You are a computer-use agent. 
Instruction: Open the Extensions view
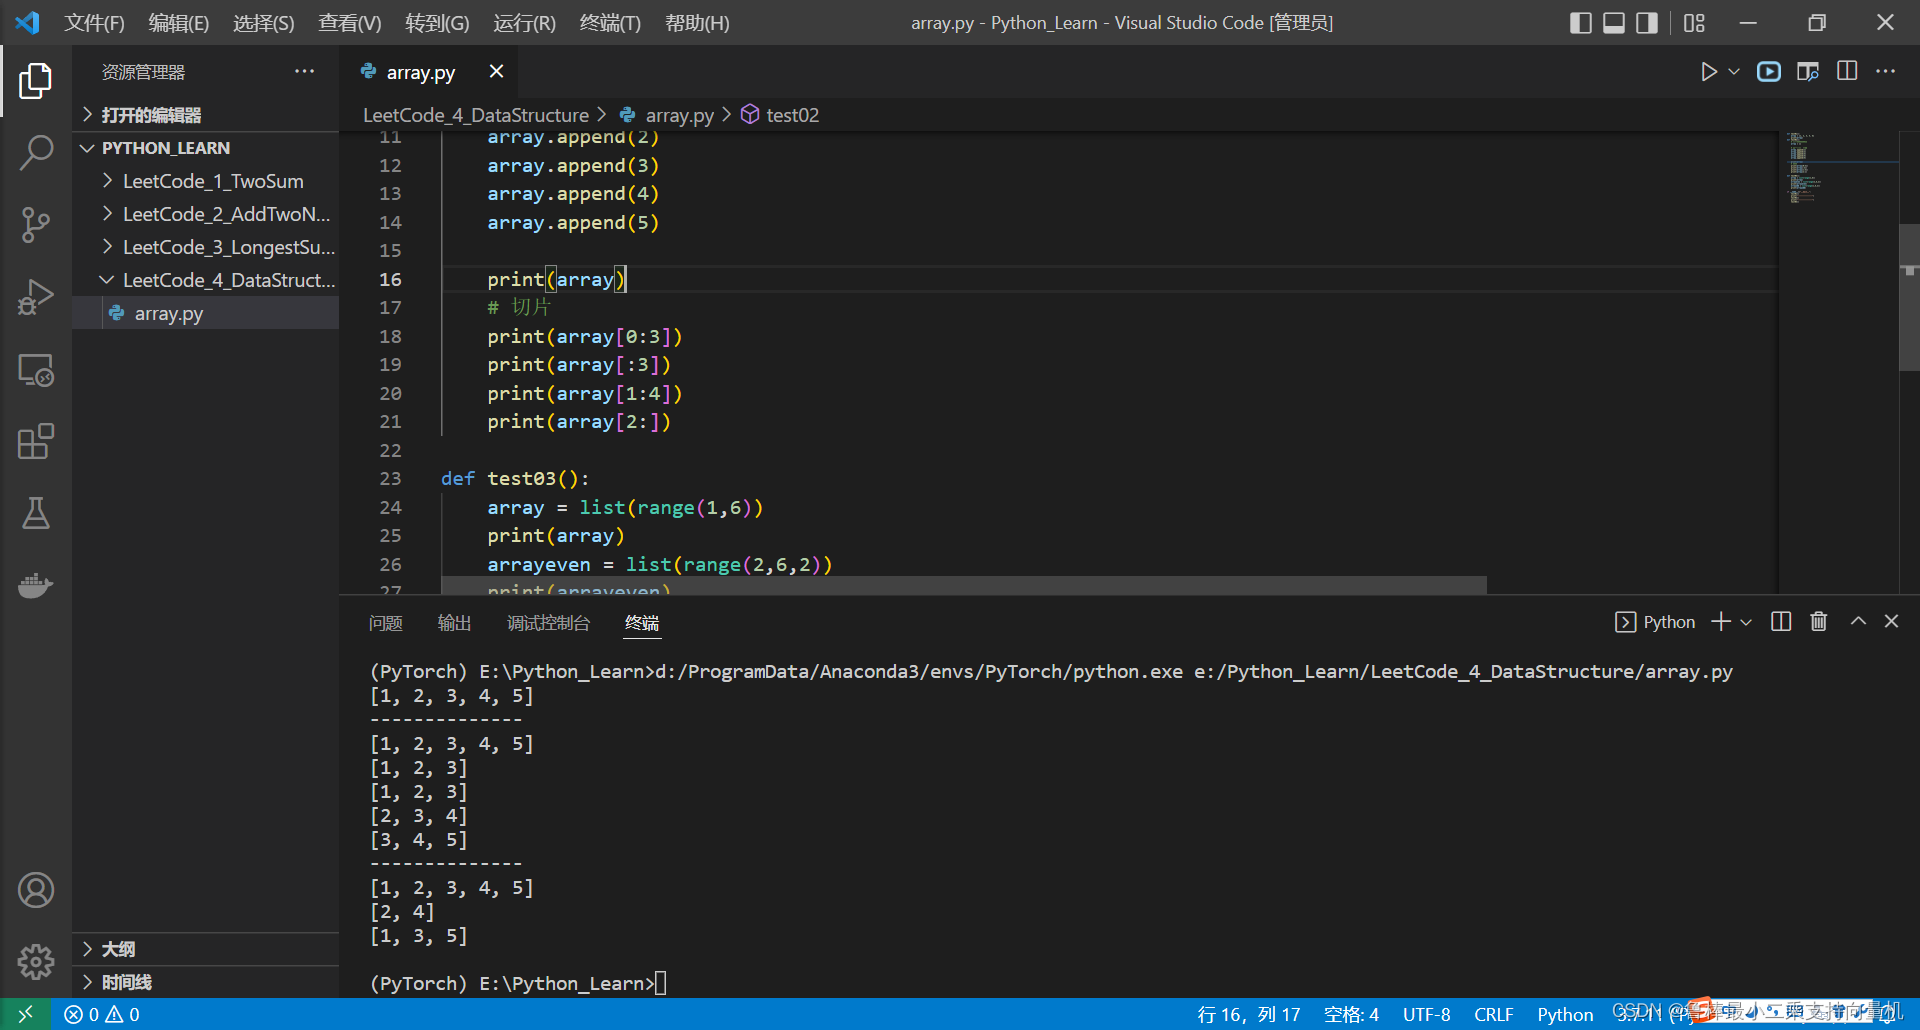[x=35, y=441]
